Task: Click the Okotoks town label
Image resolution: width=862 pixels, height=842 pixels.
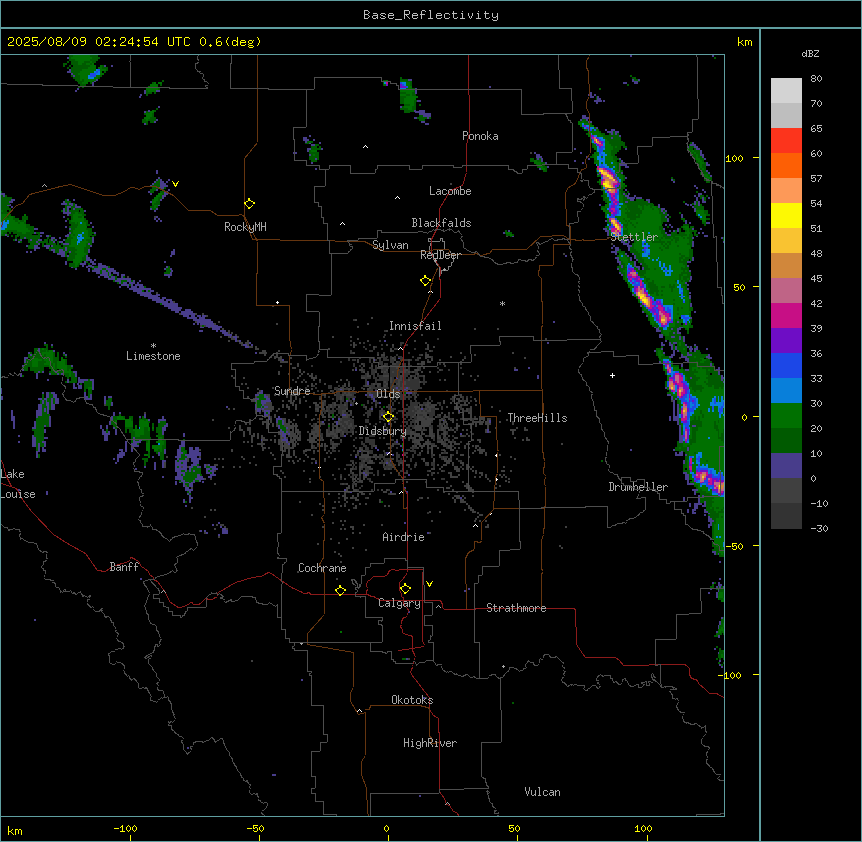Action: pyautogui.click(x=412, y=700)
